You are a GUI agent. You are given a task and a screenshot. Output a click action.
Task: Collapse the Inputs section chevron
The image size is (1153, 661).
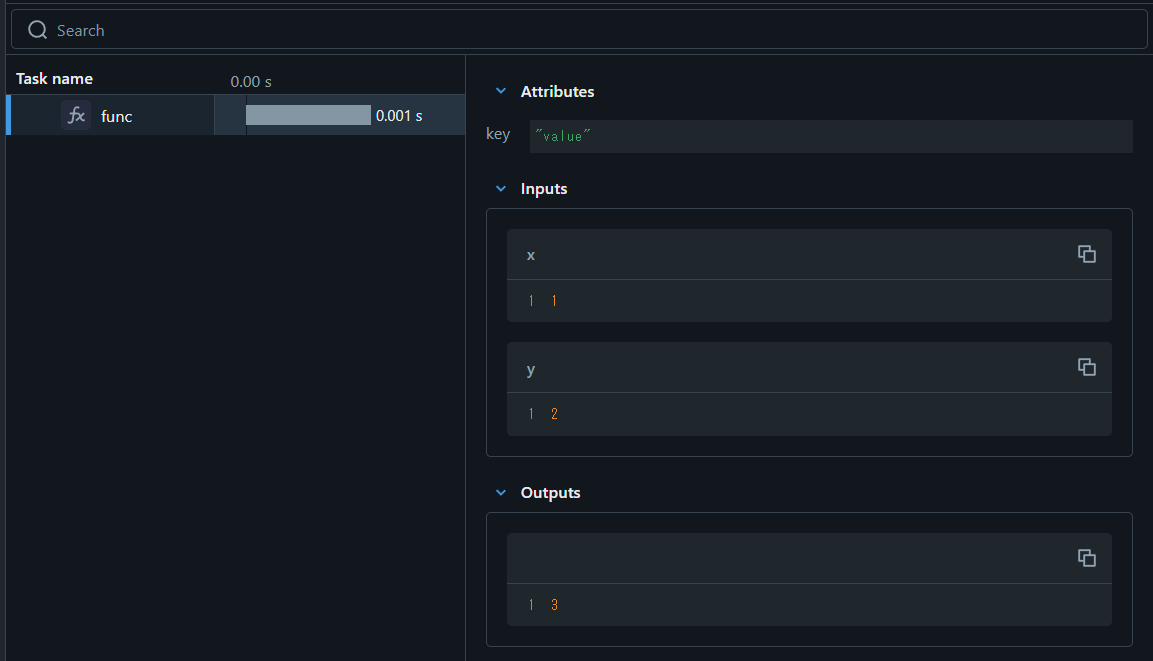pos(501,188)
